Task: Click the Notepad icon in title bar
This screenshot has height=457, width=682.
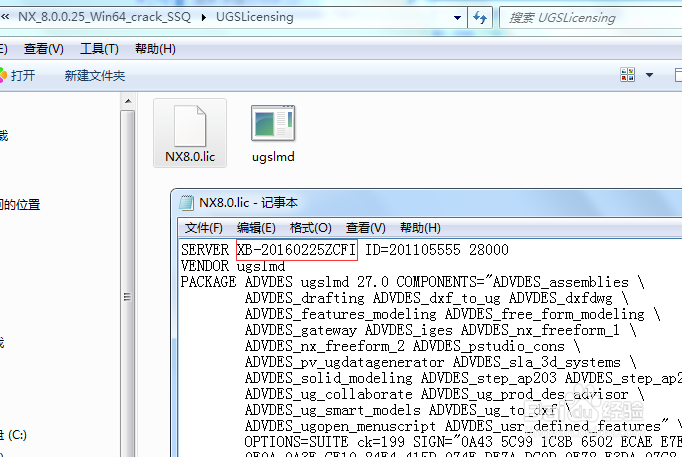Action: [x=187, y=203]
